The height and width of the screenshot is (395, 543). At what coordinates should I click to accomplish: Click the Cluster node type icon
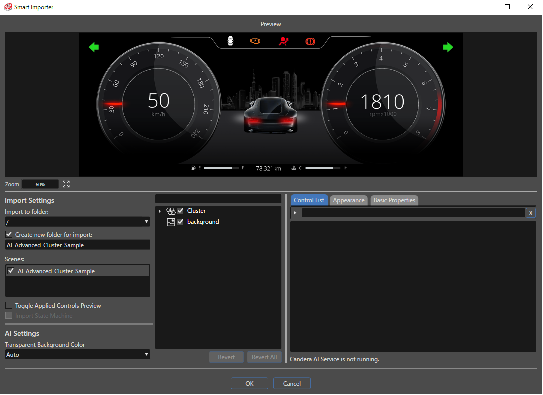[x=171, y=211]
